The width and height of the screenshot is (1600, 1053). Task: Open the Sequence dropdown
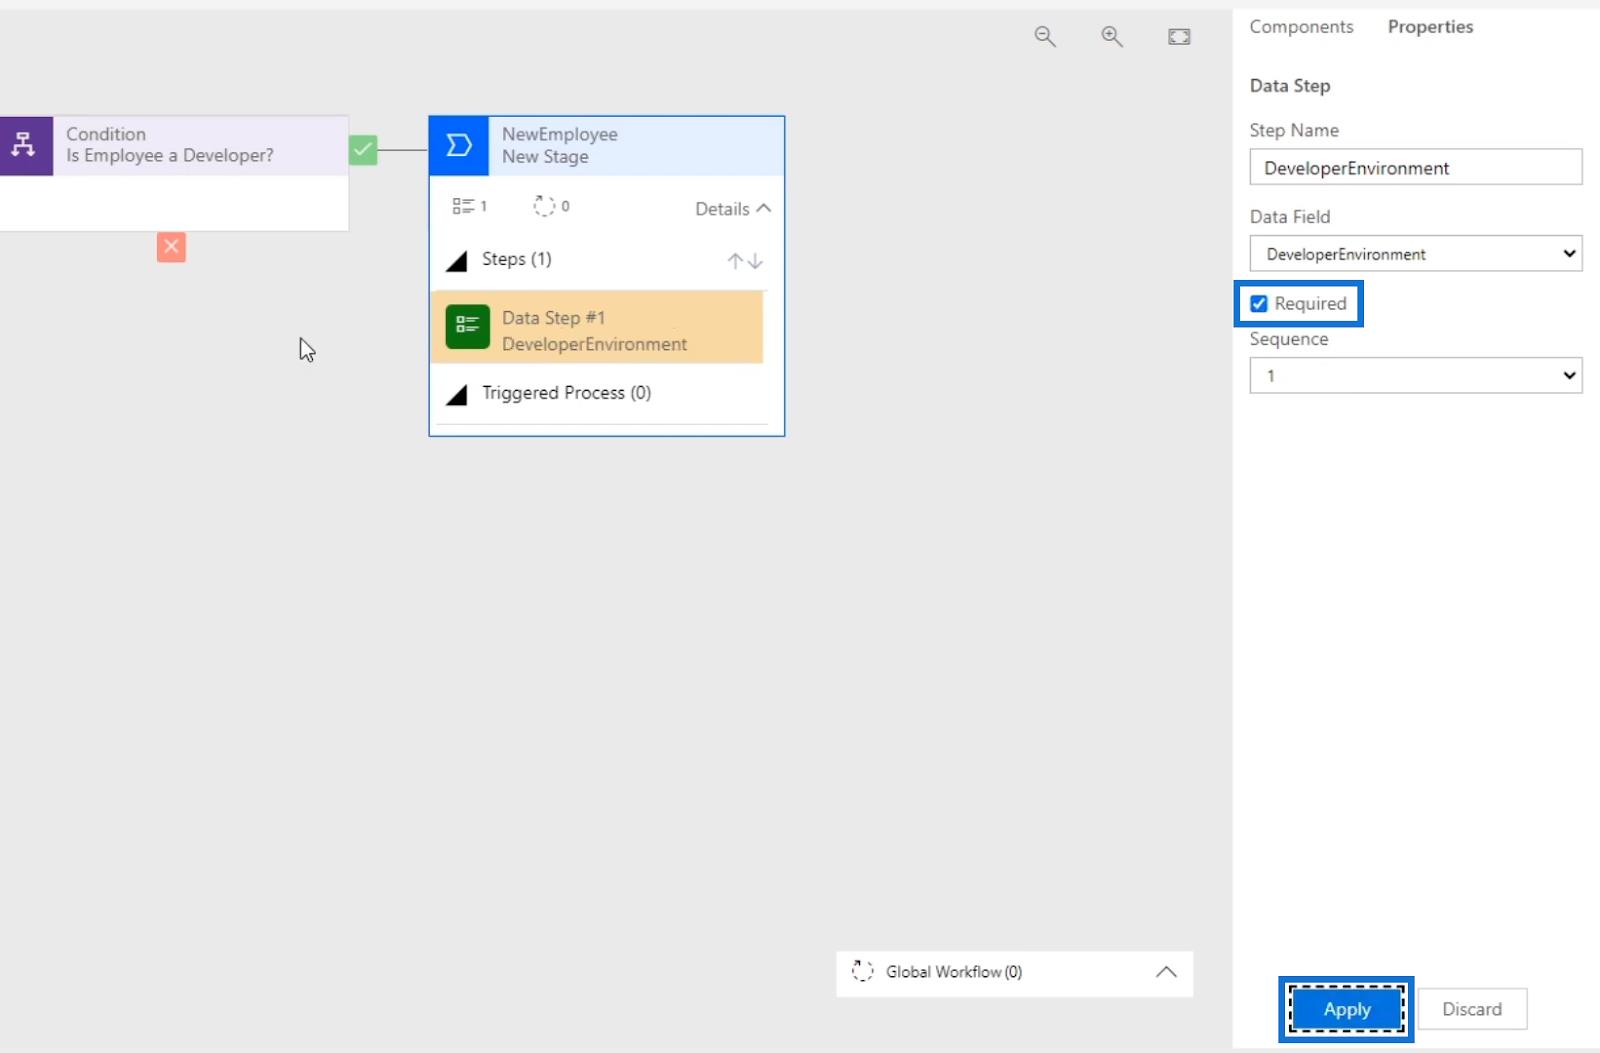click(x=1415, y=376)
